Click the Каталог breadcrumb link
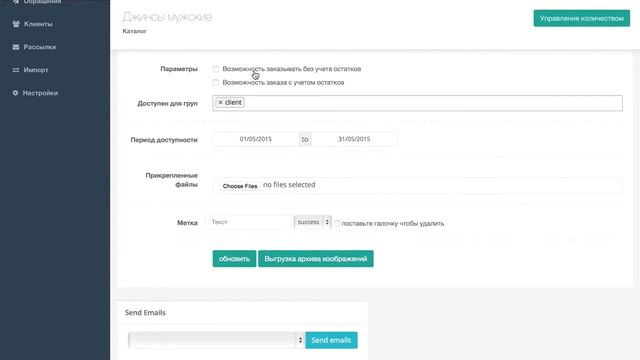 [134, 31]
